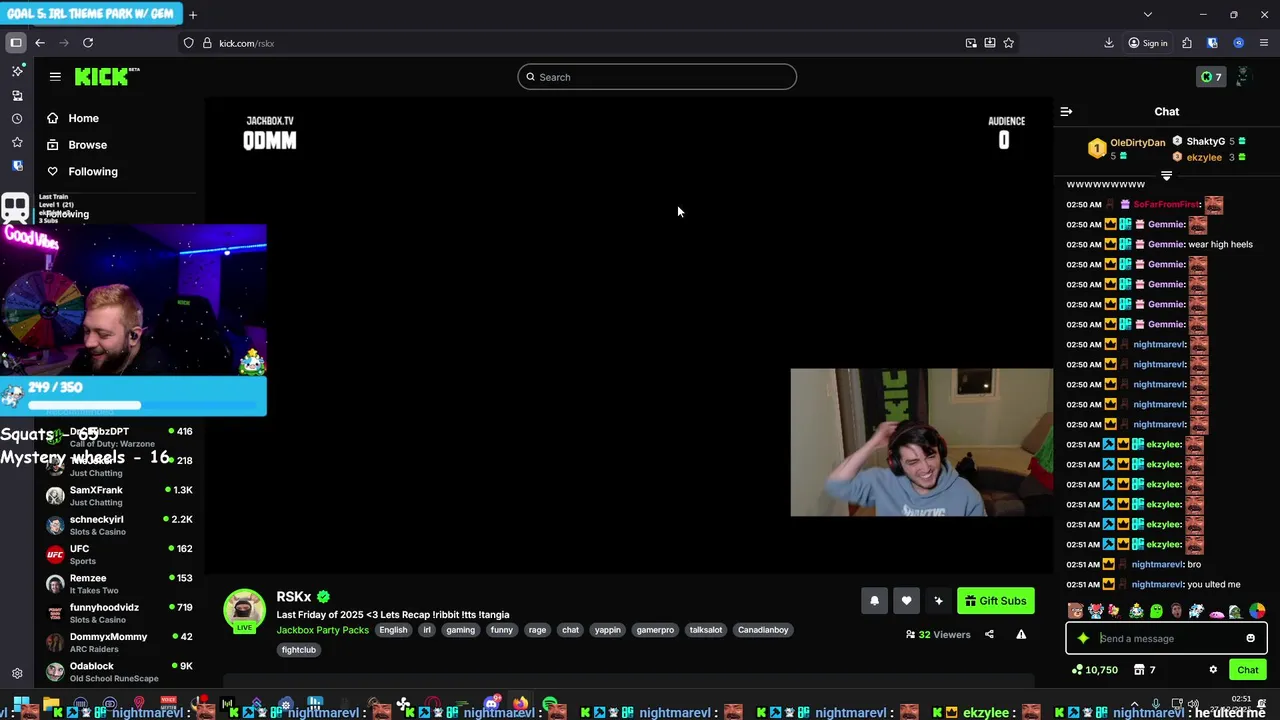Click the Kick logo
Screen dimensions: 1280x720
point(107,77)
